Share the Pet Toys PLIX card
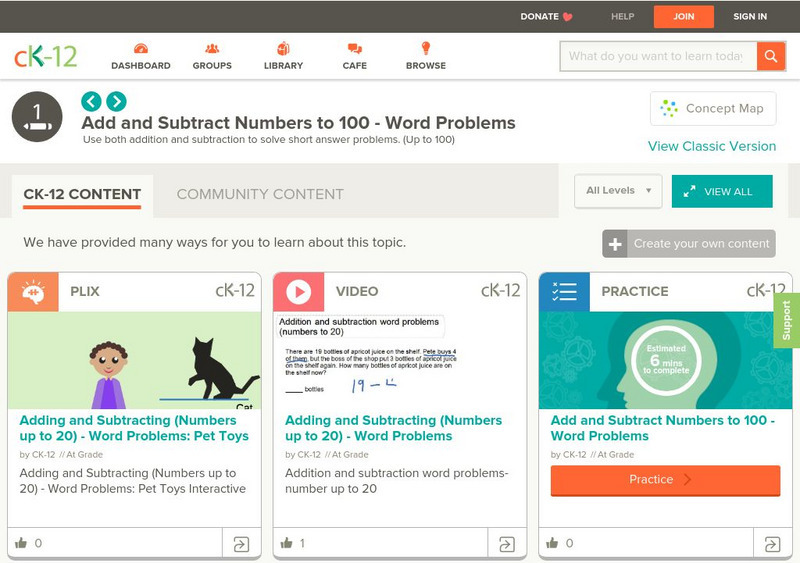 click(241, 544)
